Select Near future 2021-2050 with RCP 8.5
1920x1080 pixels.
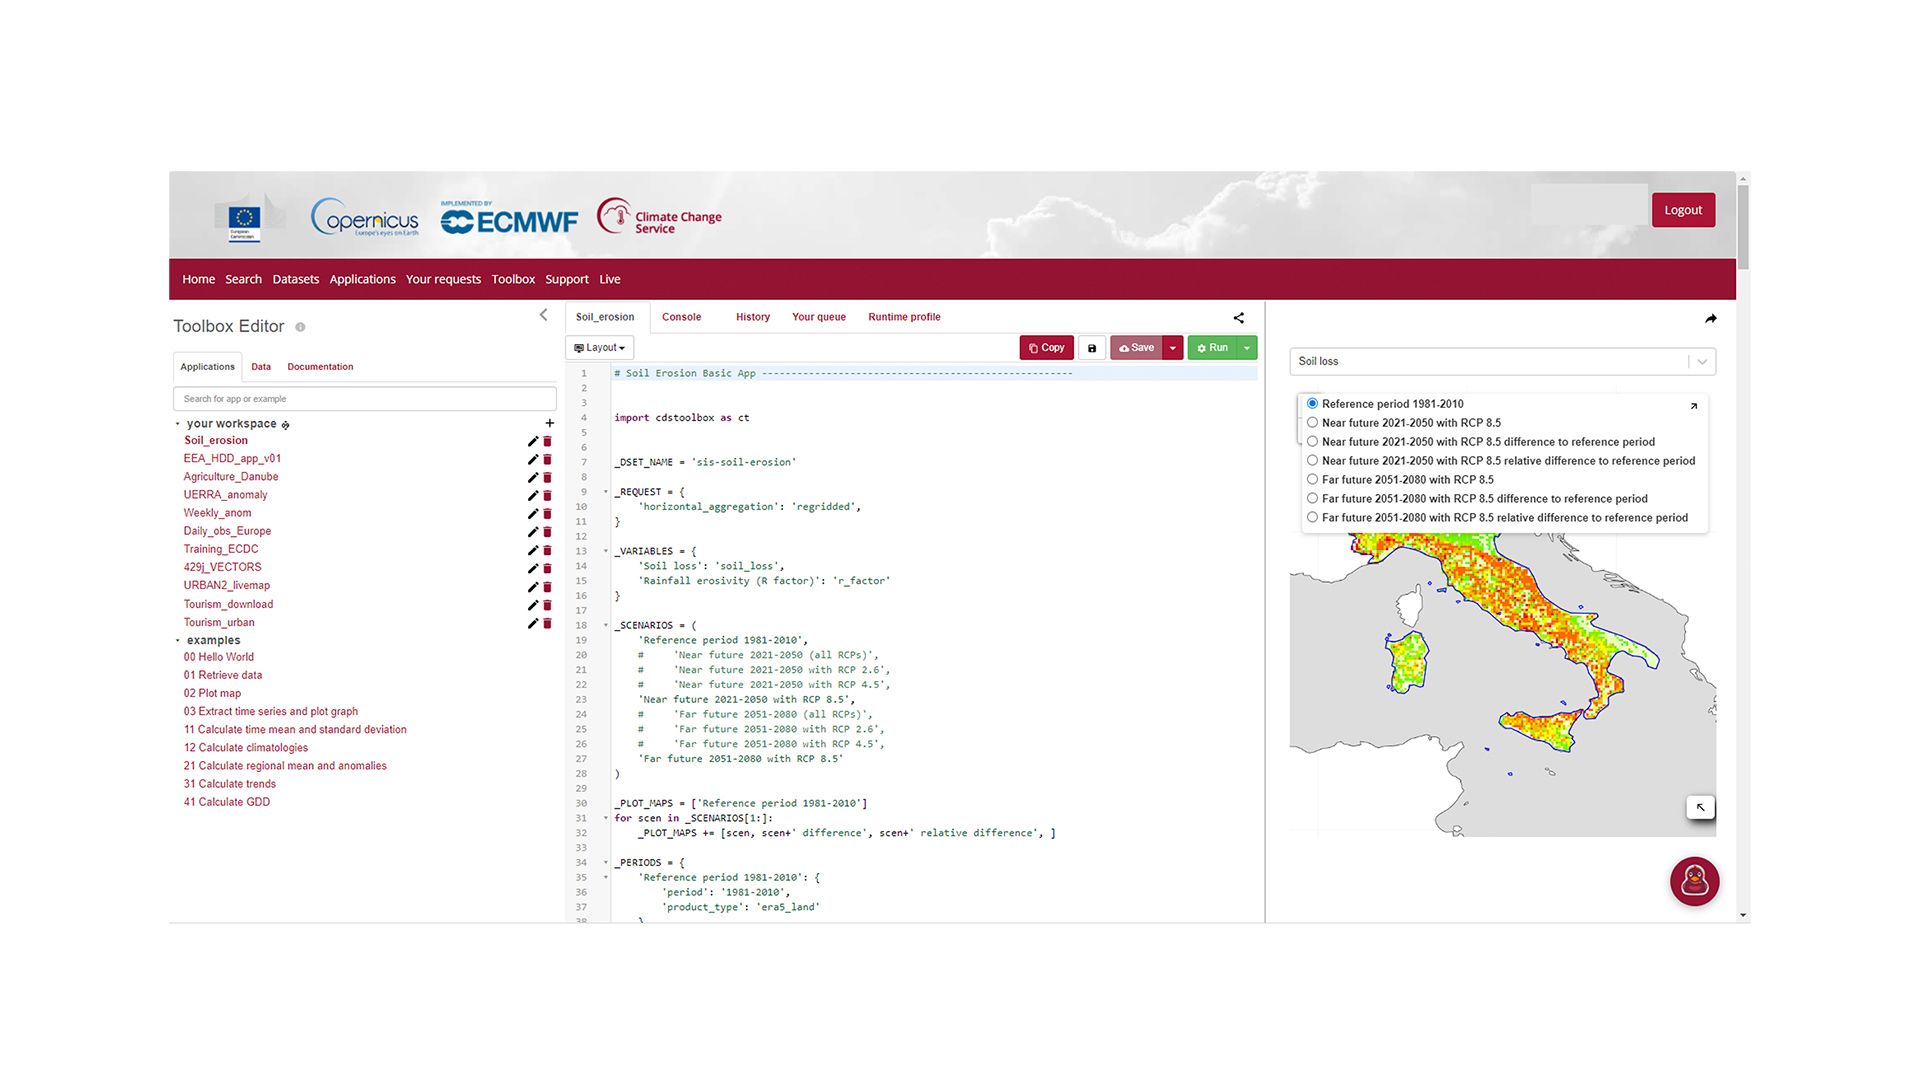(x=1313, y=423)
